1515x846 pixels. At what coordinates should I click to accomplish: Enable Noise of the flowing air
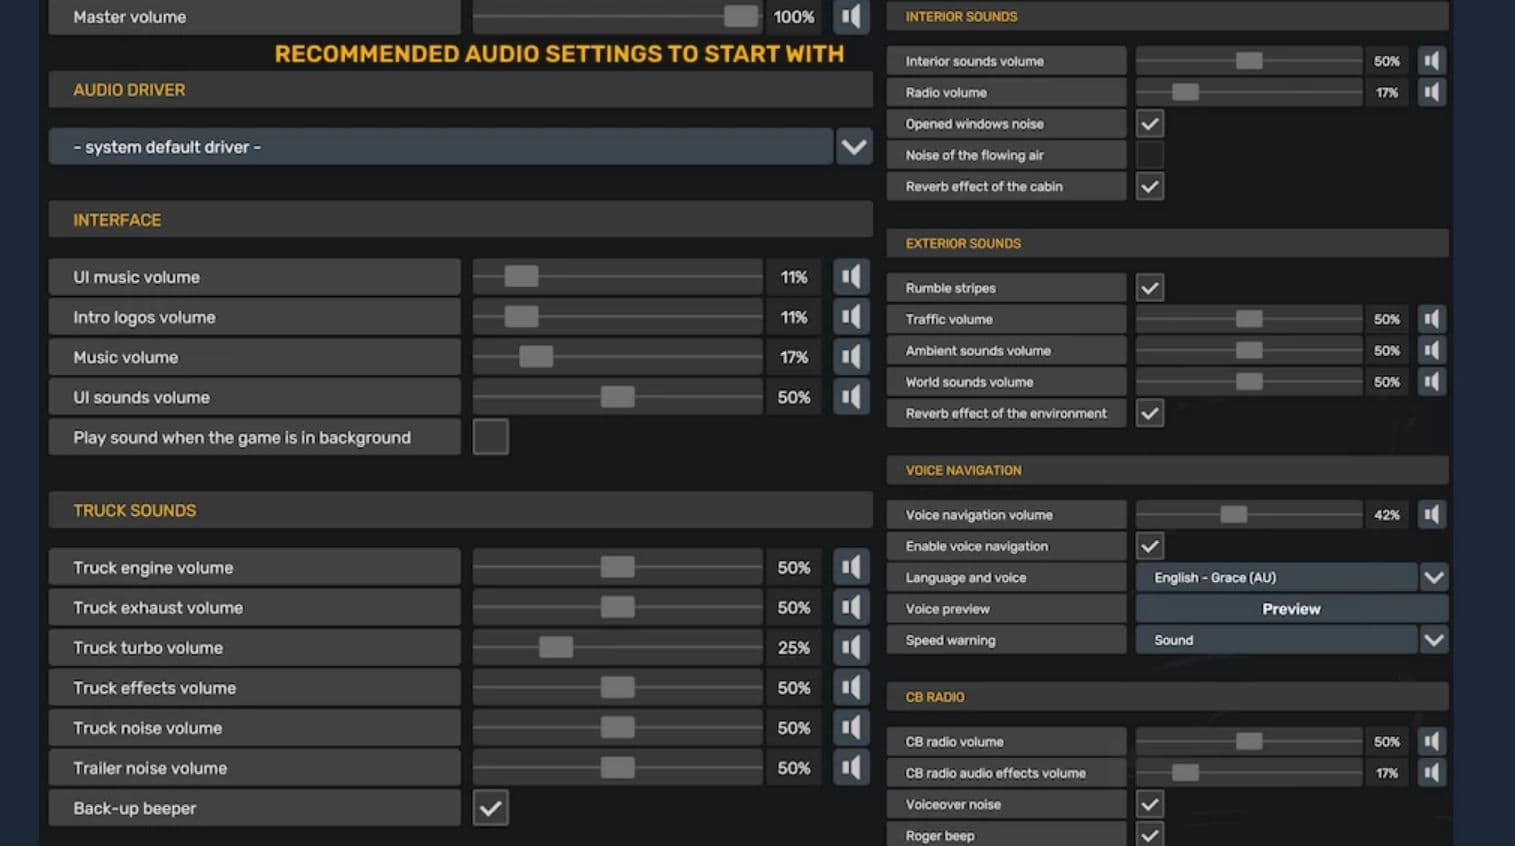click(x=1150, y=155)
